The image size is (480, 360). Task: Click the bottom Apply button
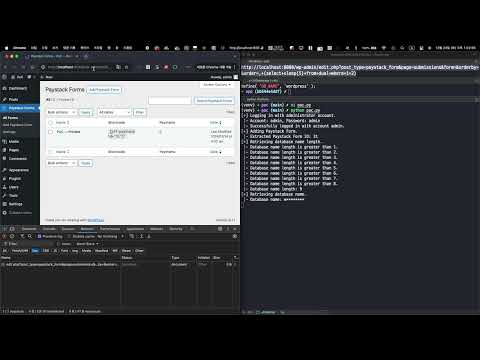[x=86, y=163]
